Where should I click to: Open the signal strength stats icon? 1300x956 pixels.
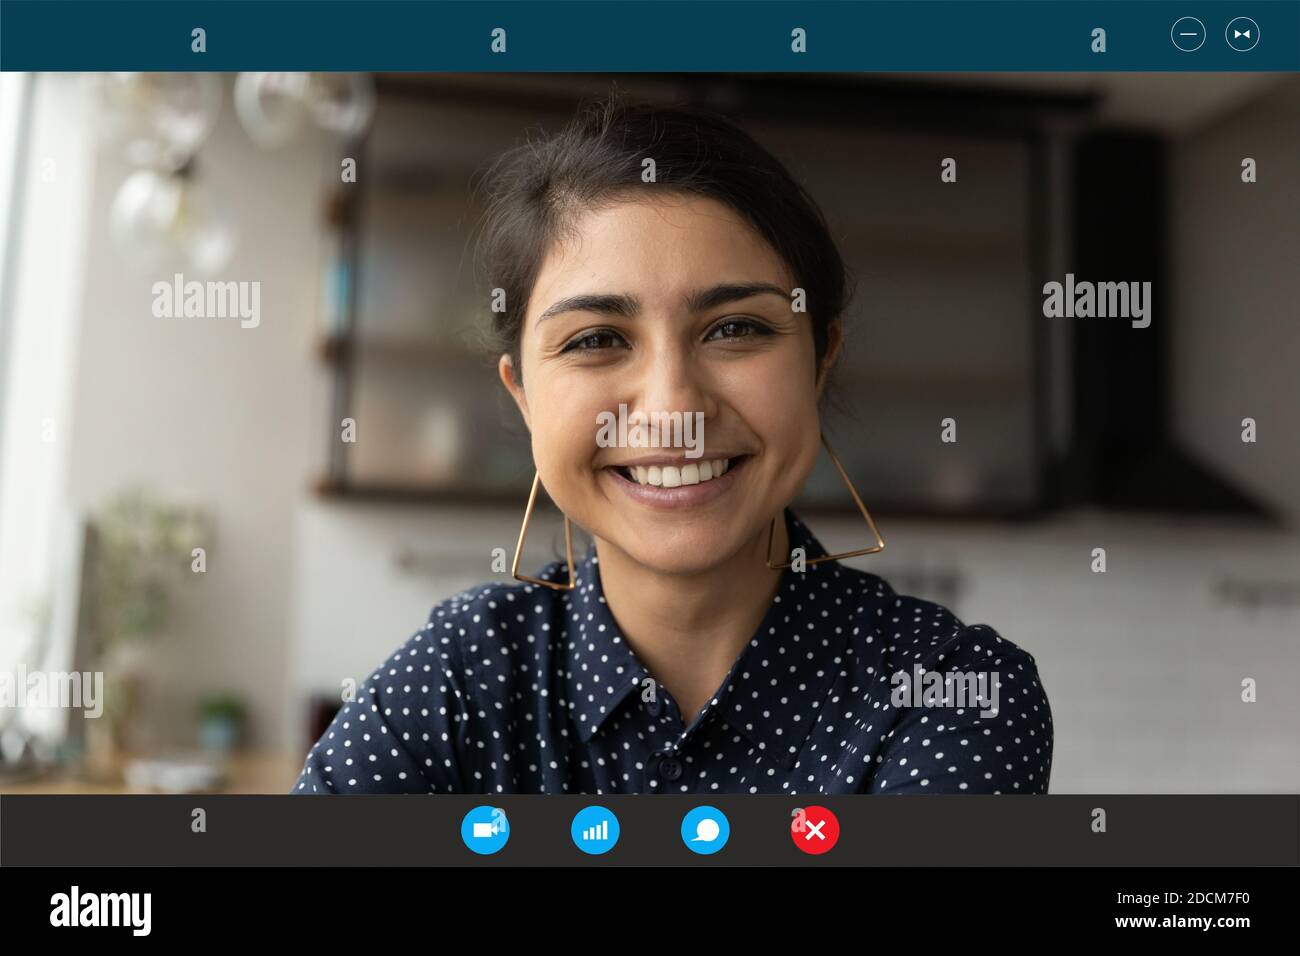pos(595,830)
